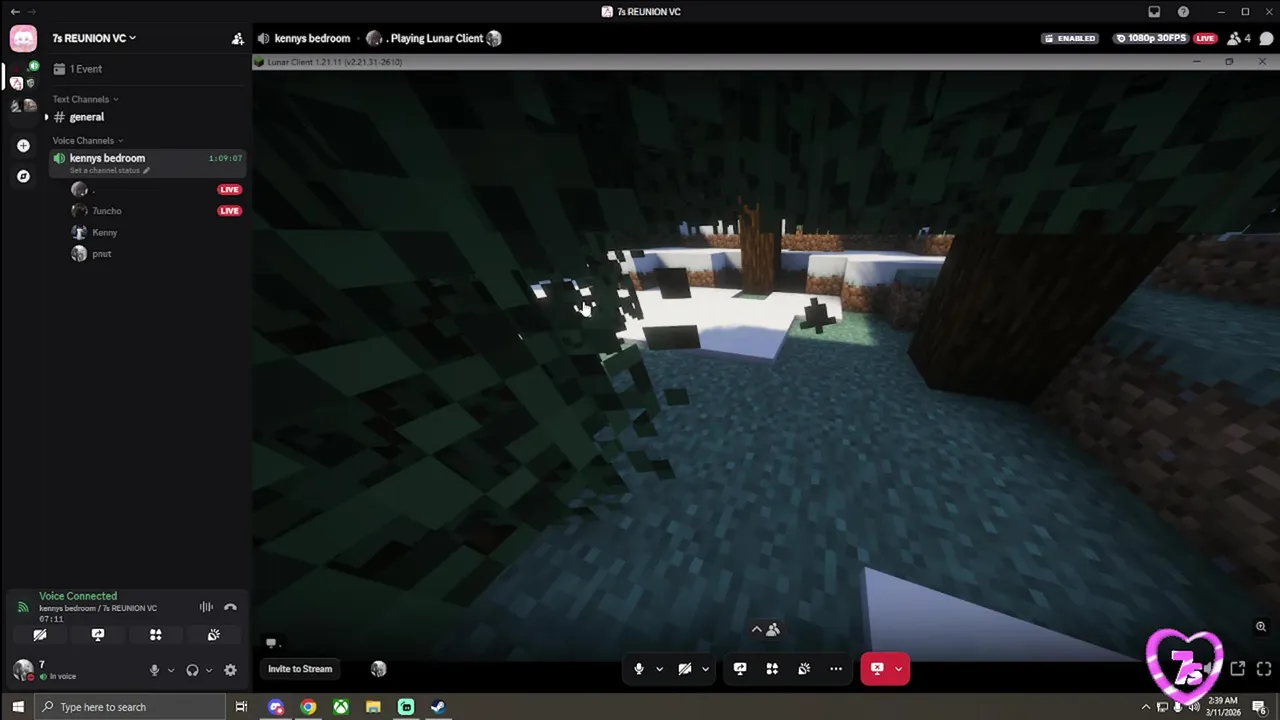
Task: Open More options three-dots in stream bar
Action: coord(836,669)
